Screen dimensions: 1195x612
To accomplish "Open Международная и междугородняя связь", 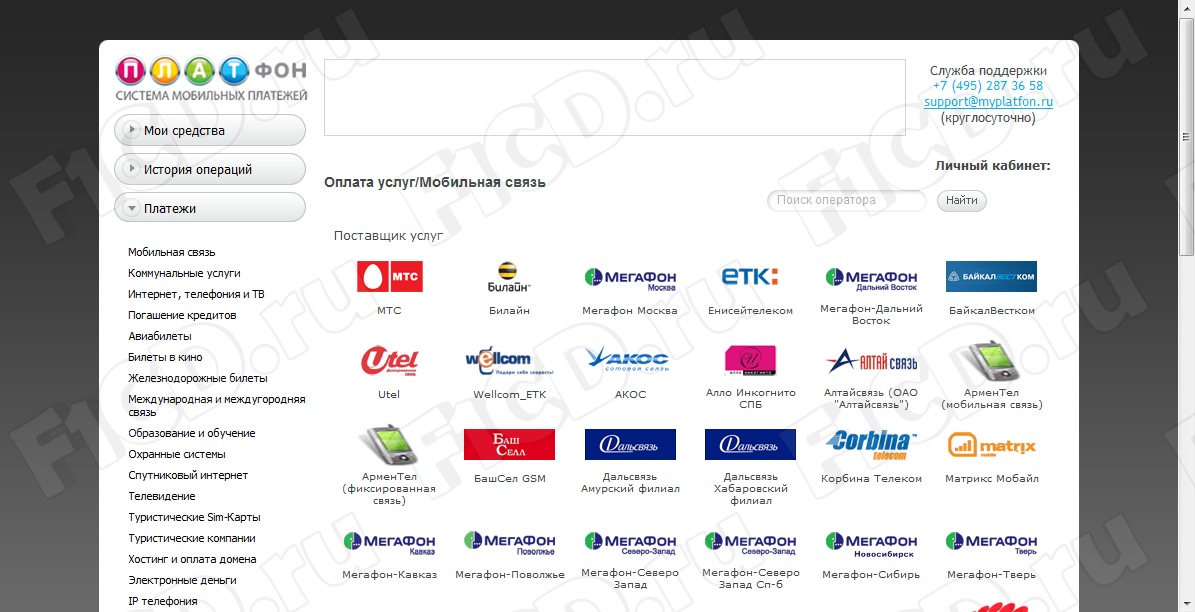I will pyautogui.click(x=216, y=405).
